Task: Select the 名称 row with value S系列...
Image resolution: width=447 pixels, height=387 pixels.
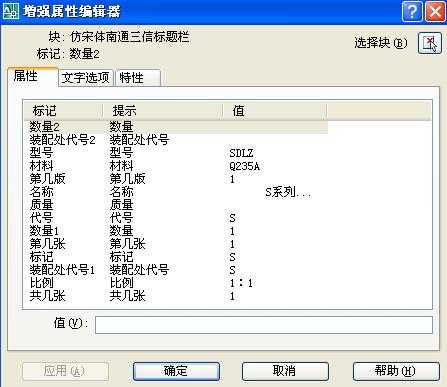Action: coord(176,192)
